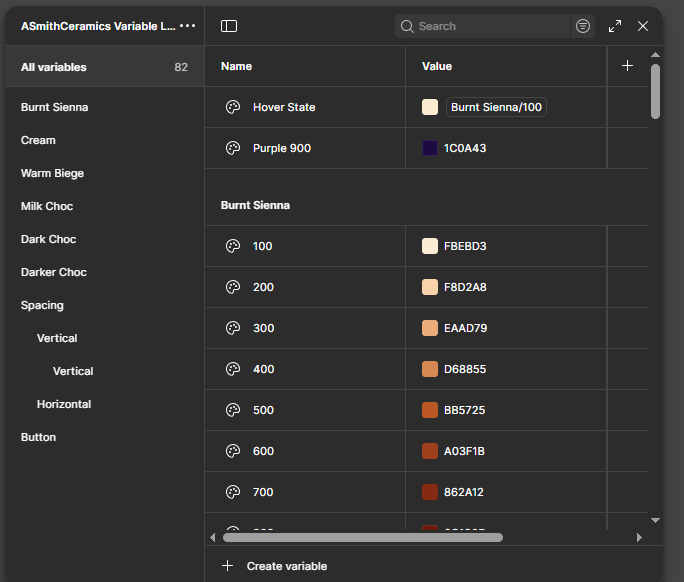
Task: Select the nested Vertical sub-subgroup
Action: tap(73, 371)
